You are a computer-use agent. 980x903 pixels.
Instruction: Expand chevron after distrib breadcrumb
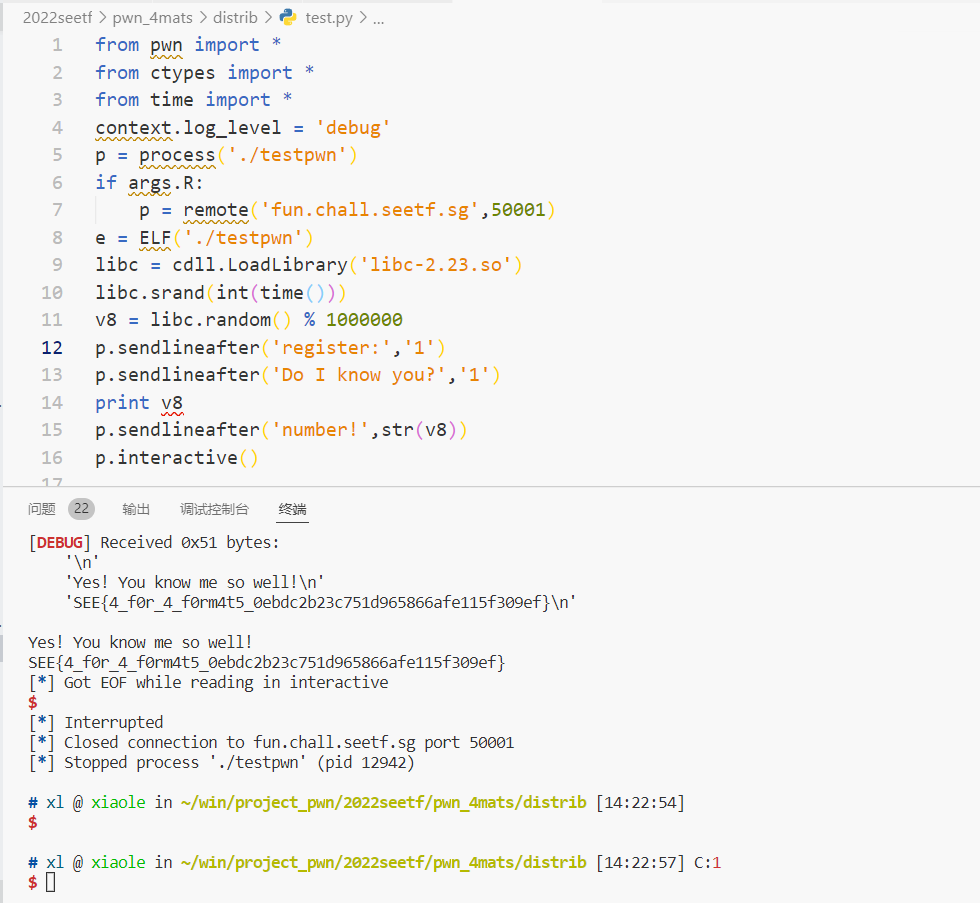268,17
